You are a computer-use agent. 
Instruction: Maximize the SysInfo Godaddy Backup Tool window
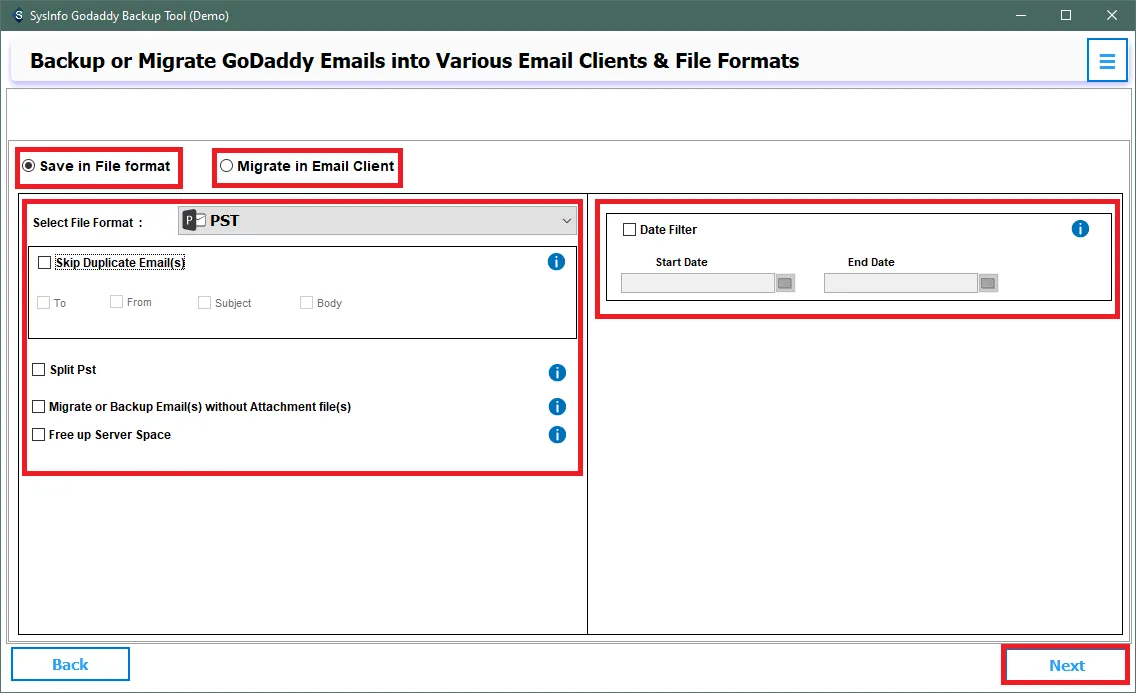pyautogui.click(x=1066, y=15)
